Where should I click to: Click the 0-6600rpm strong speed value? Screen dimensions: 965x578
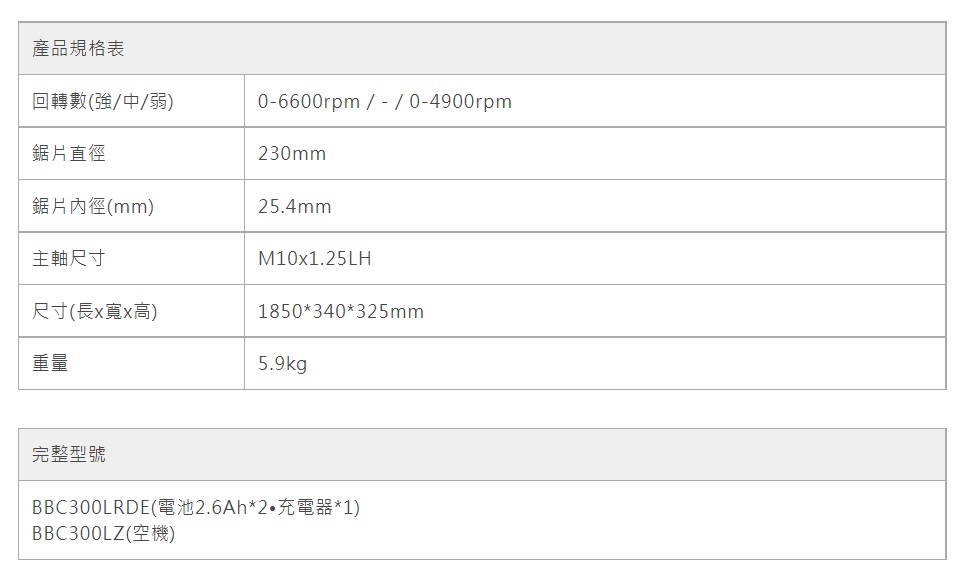click(x=308, y=102)
